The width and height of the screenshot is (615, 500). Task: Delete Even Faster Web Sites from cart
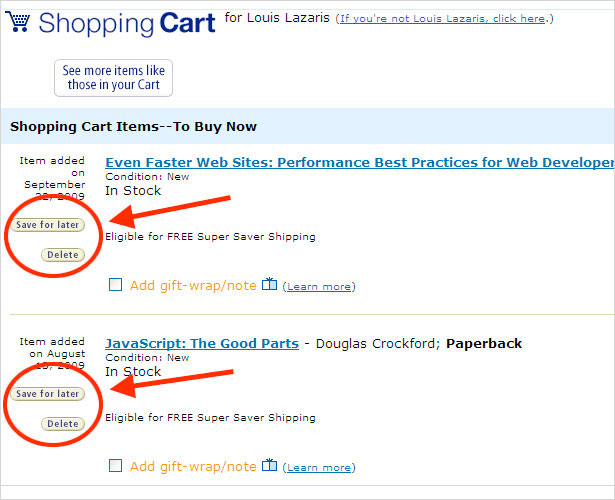[62, 254]
